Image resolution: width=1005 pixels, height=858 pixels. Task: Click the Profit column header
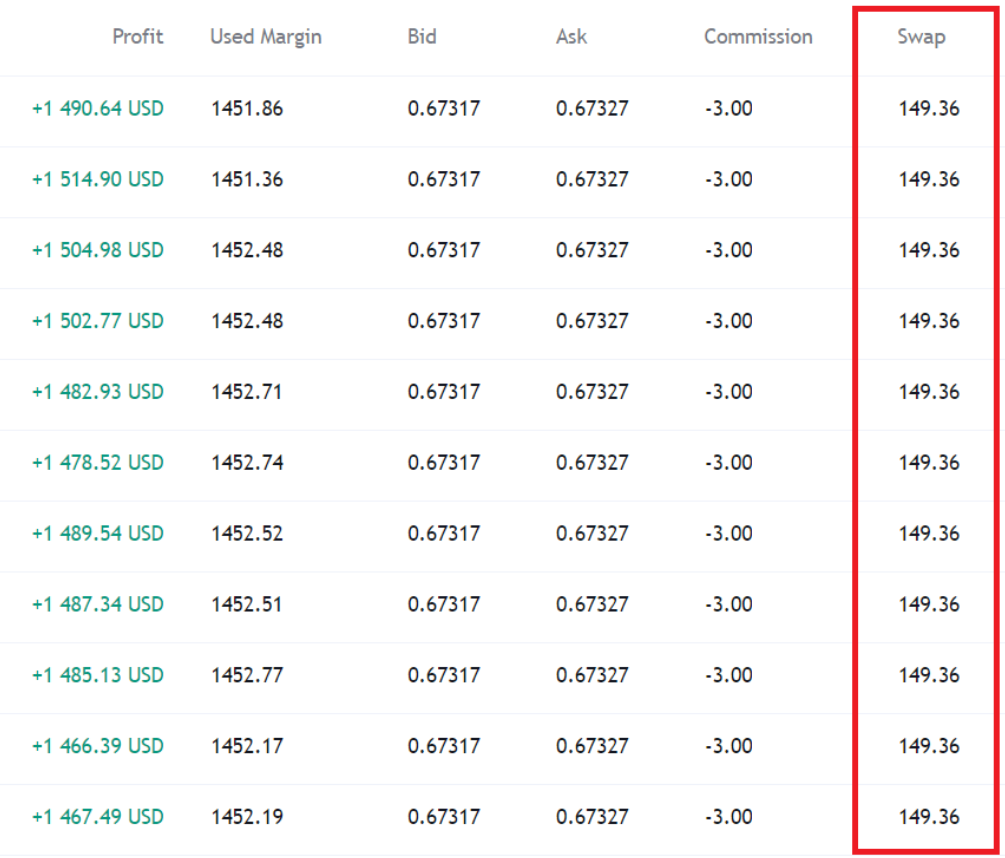[137, 37]
